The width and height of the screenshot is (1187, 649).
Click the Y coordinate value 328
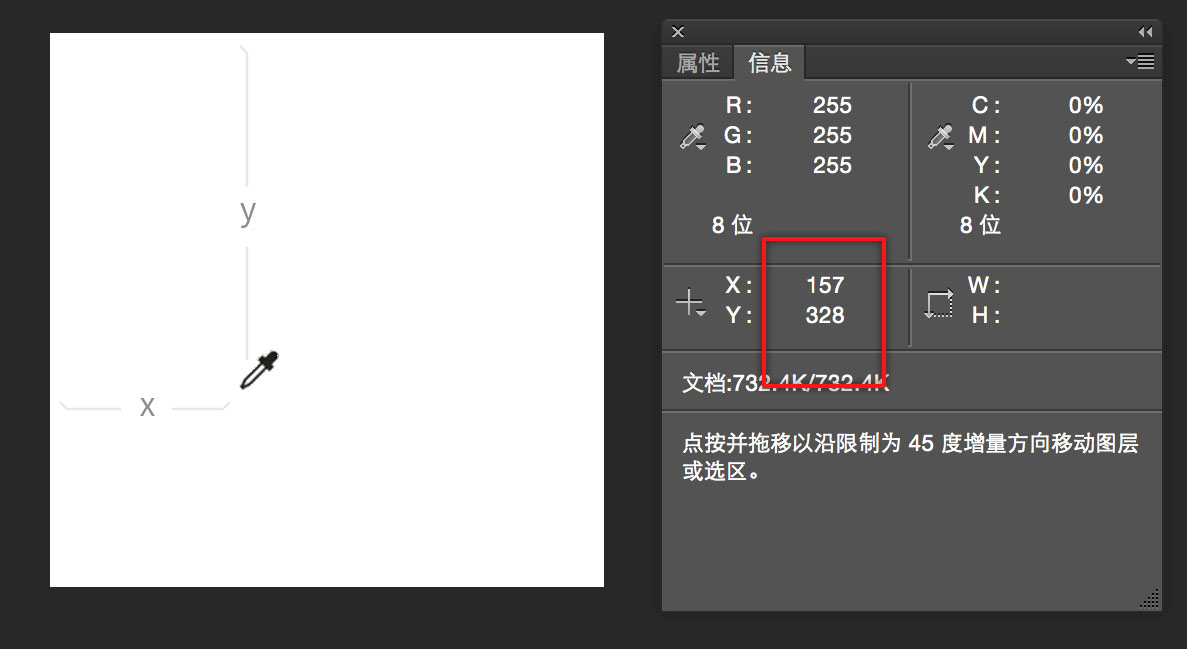[825, 315]
